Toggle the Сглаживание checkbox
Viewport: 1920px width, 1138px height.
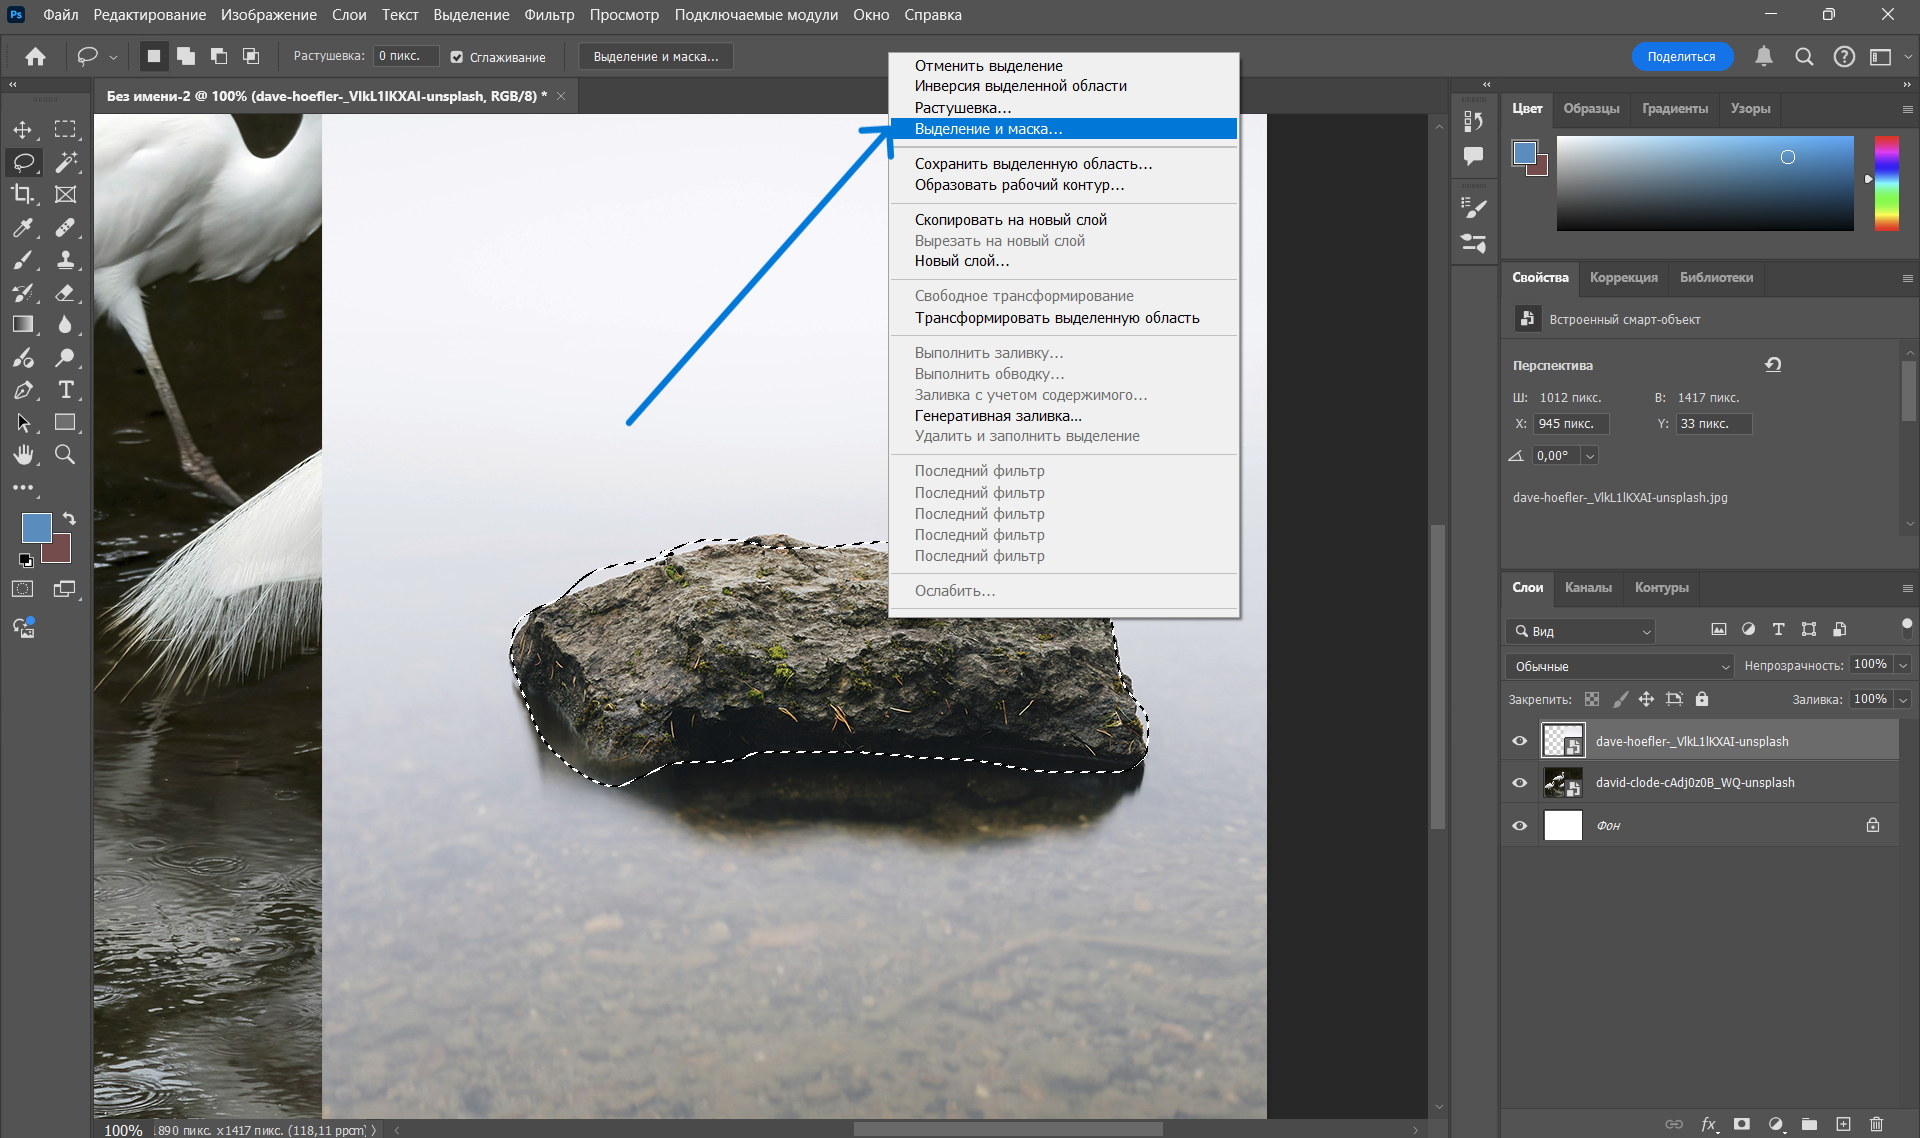[x=457, y=57]
